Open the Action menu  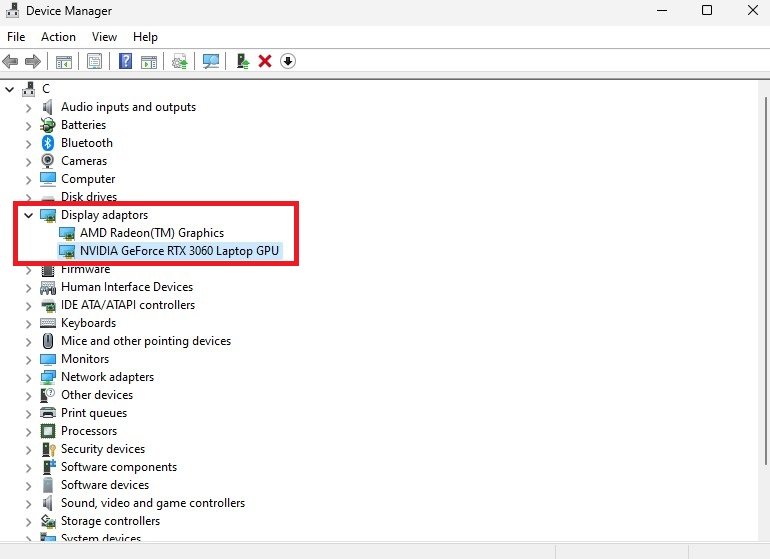pyautogui.click(x=58, y=37)
